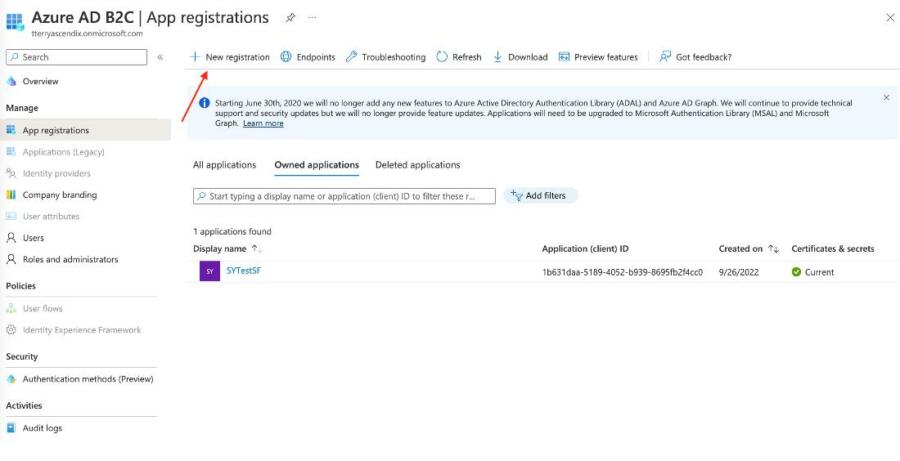Click the '1 applications found' text

[232, 231]
